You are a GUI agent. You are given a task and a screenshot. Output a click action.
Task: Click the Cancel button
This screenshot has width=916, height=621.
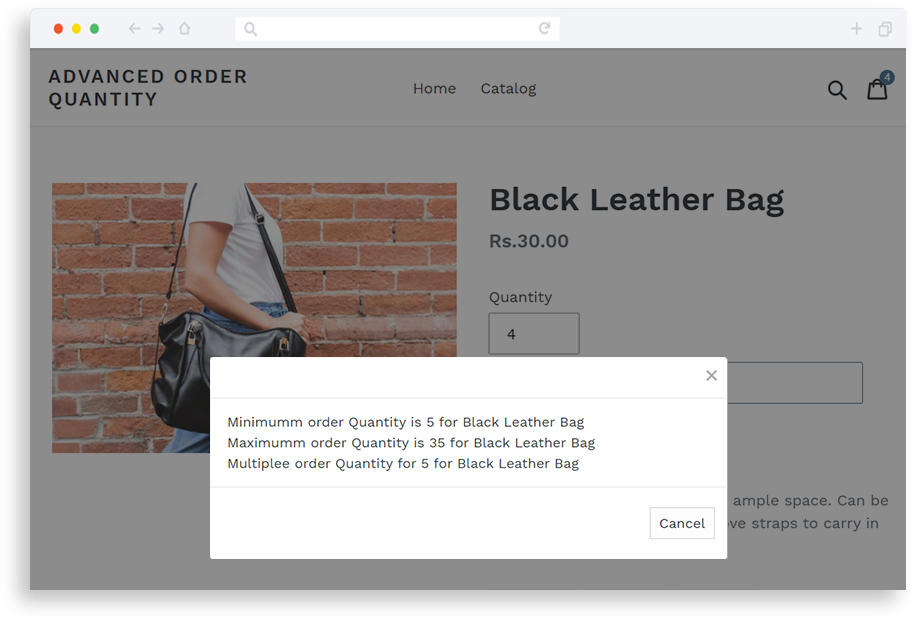pos(682,523)
